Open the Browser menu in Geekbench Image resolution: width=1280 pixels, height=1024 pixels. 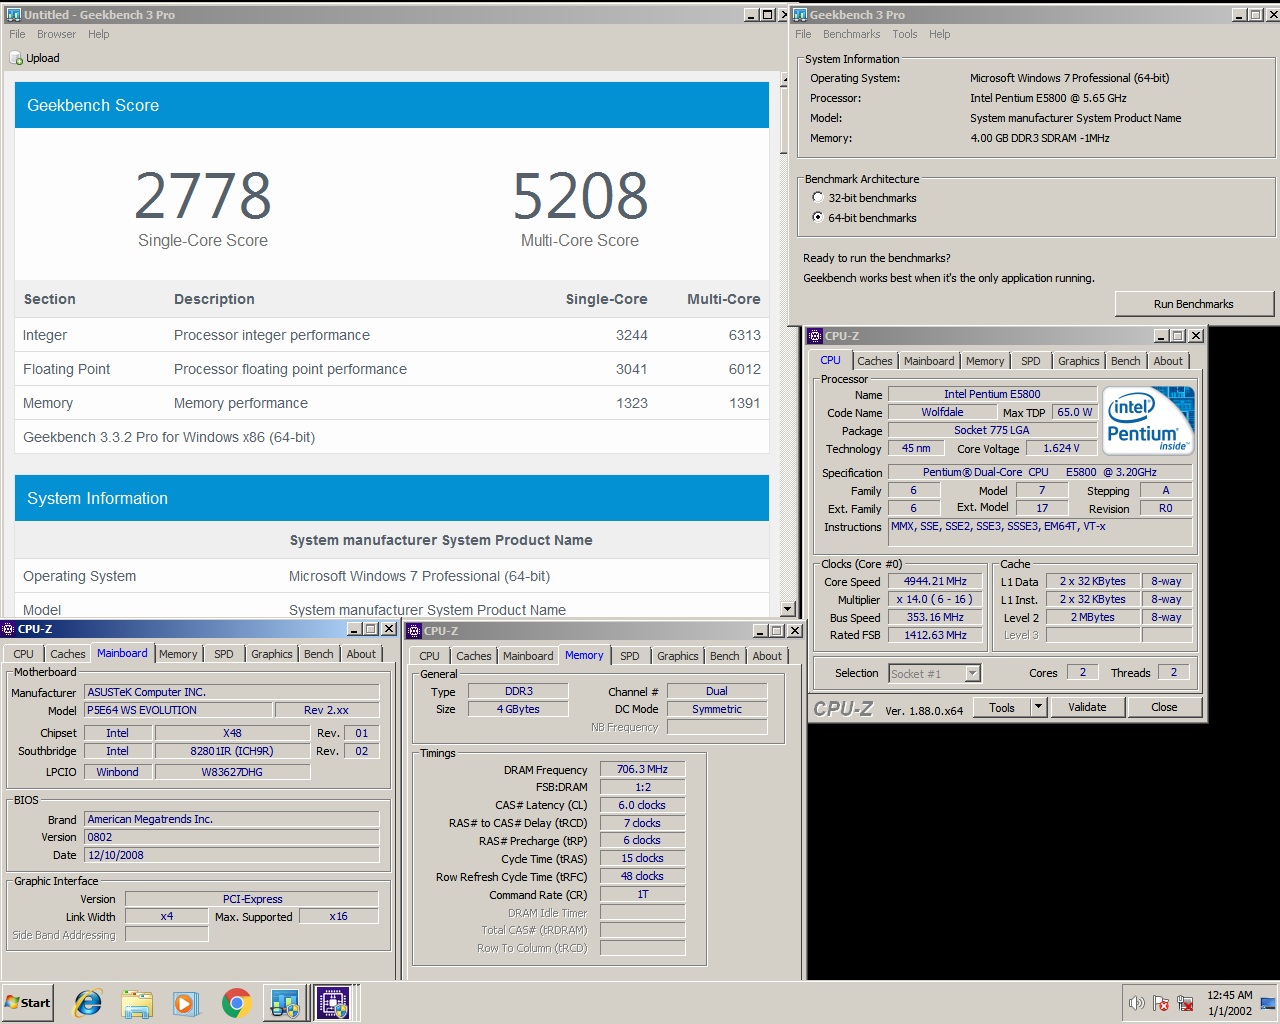(x=57, y=34)
